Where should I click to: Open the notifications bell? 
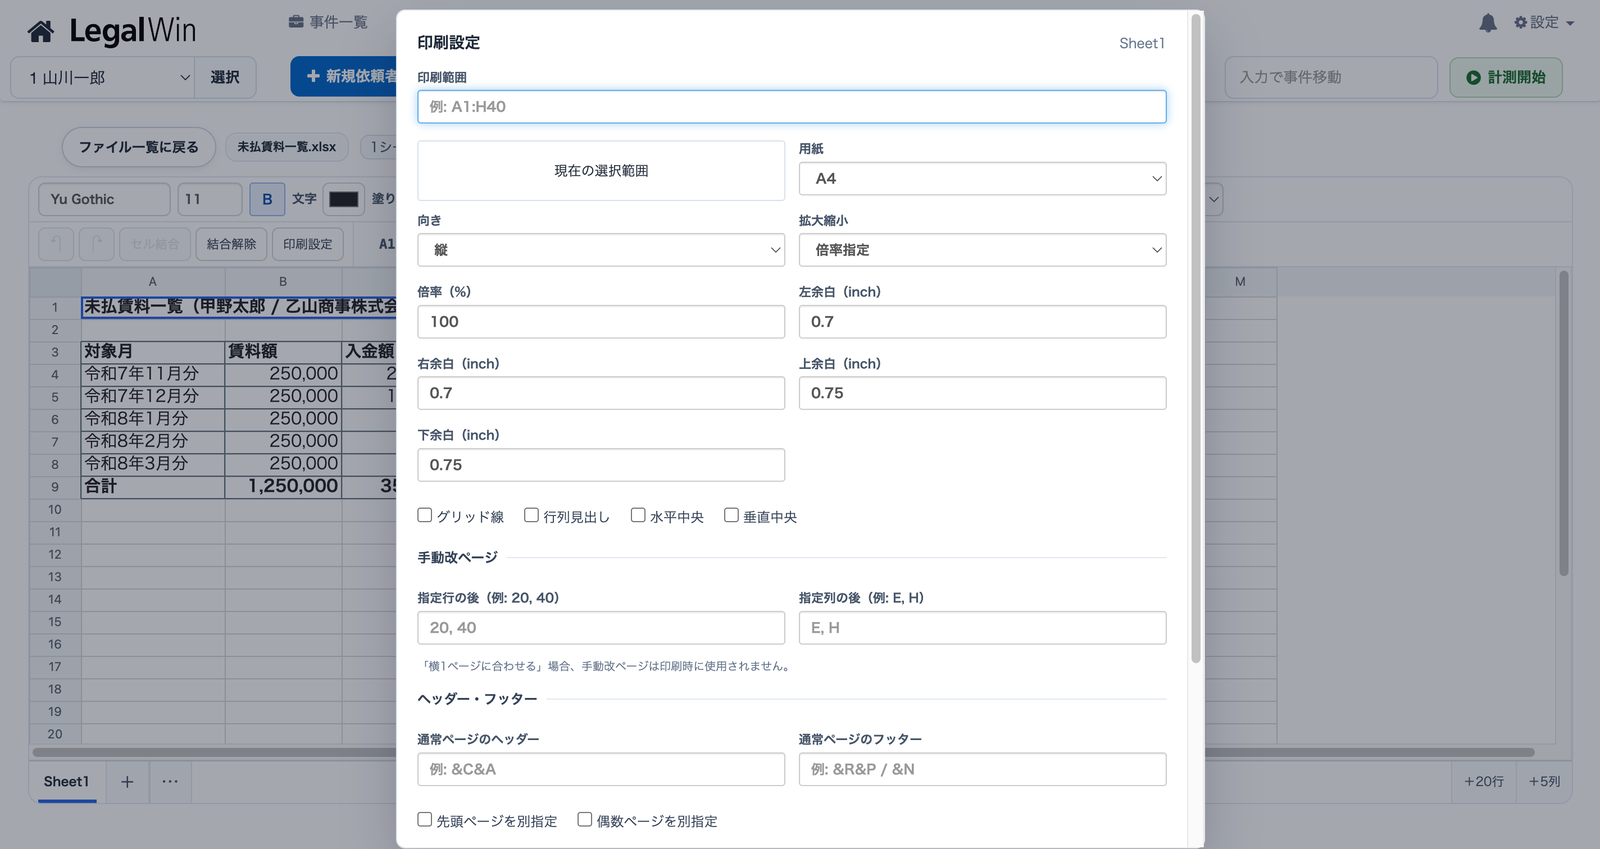point(1488,23)
